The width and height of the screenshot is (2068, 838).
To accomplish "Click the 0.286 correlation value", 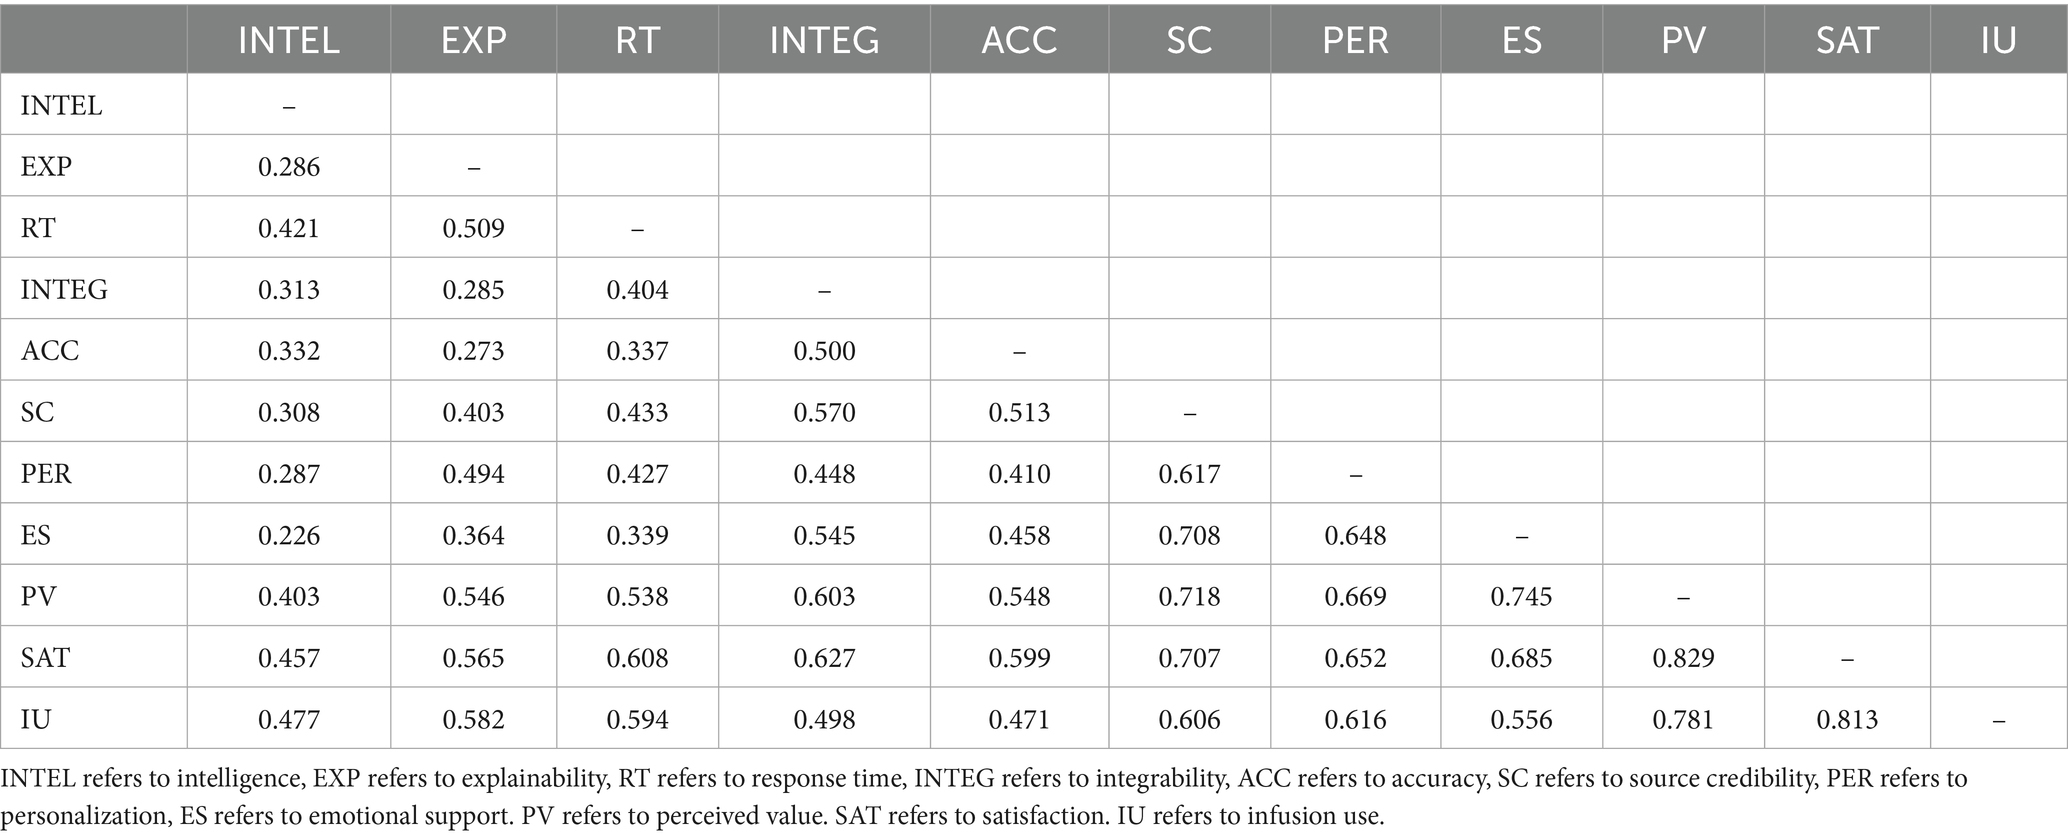I will click(x=289, y=166).
